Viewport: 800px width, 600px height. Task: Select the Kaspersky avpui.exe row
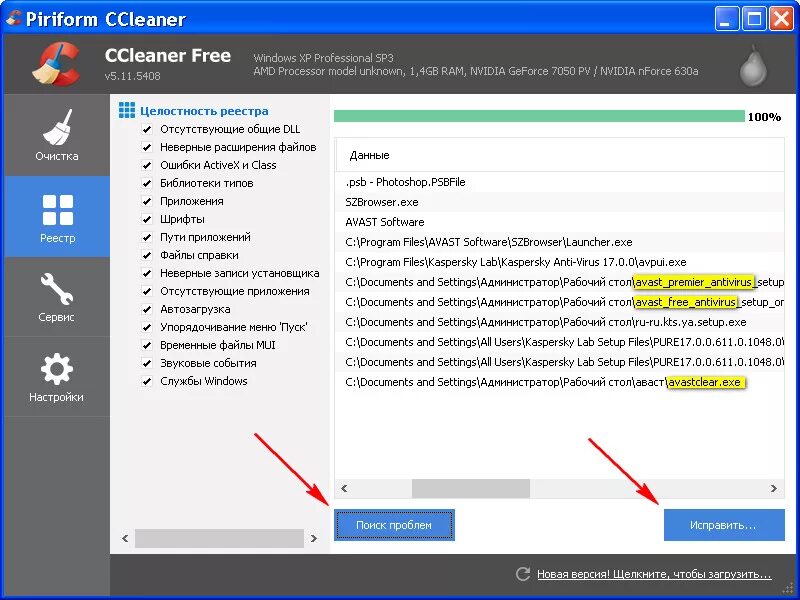[560, 262]
